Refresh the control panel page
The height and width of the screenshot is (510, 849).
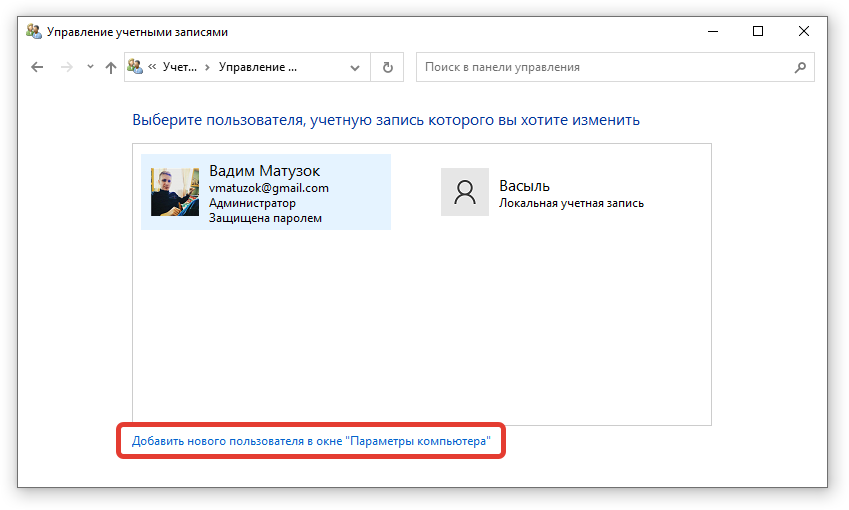(x=387, y=68)
